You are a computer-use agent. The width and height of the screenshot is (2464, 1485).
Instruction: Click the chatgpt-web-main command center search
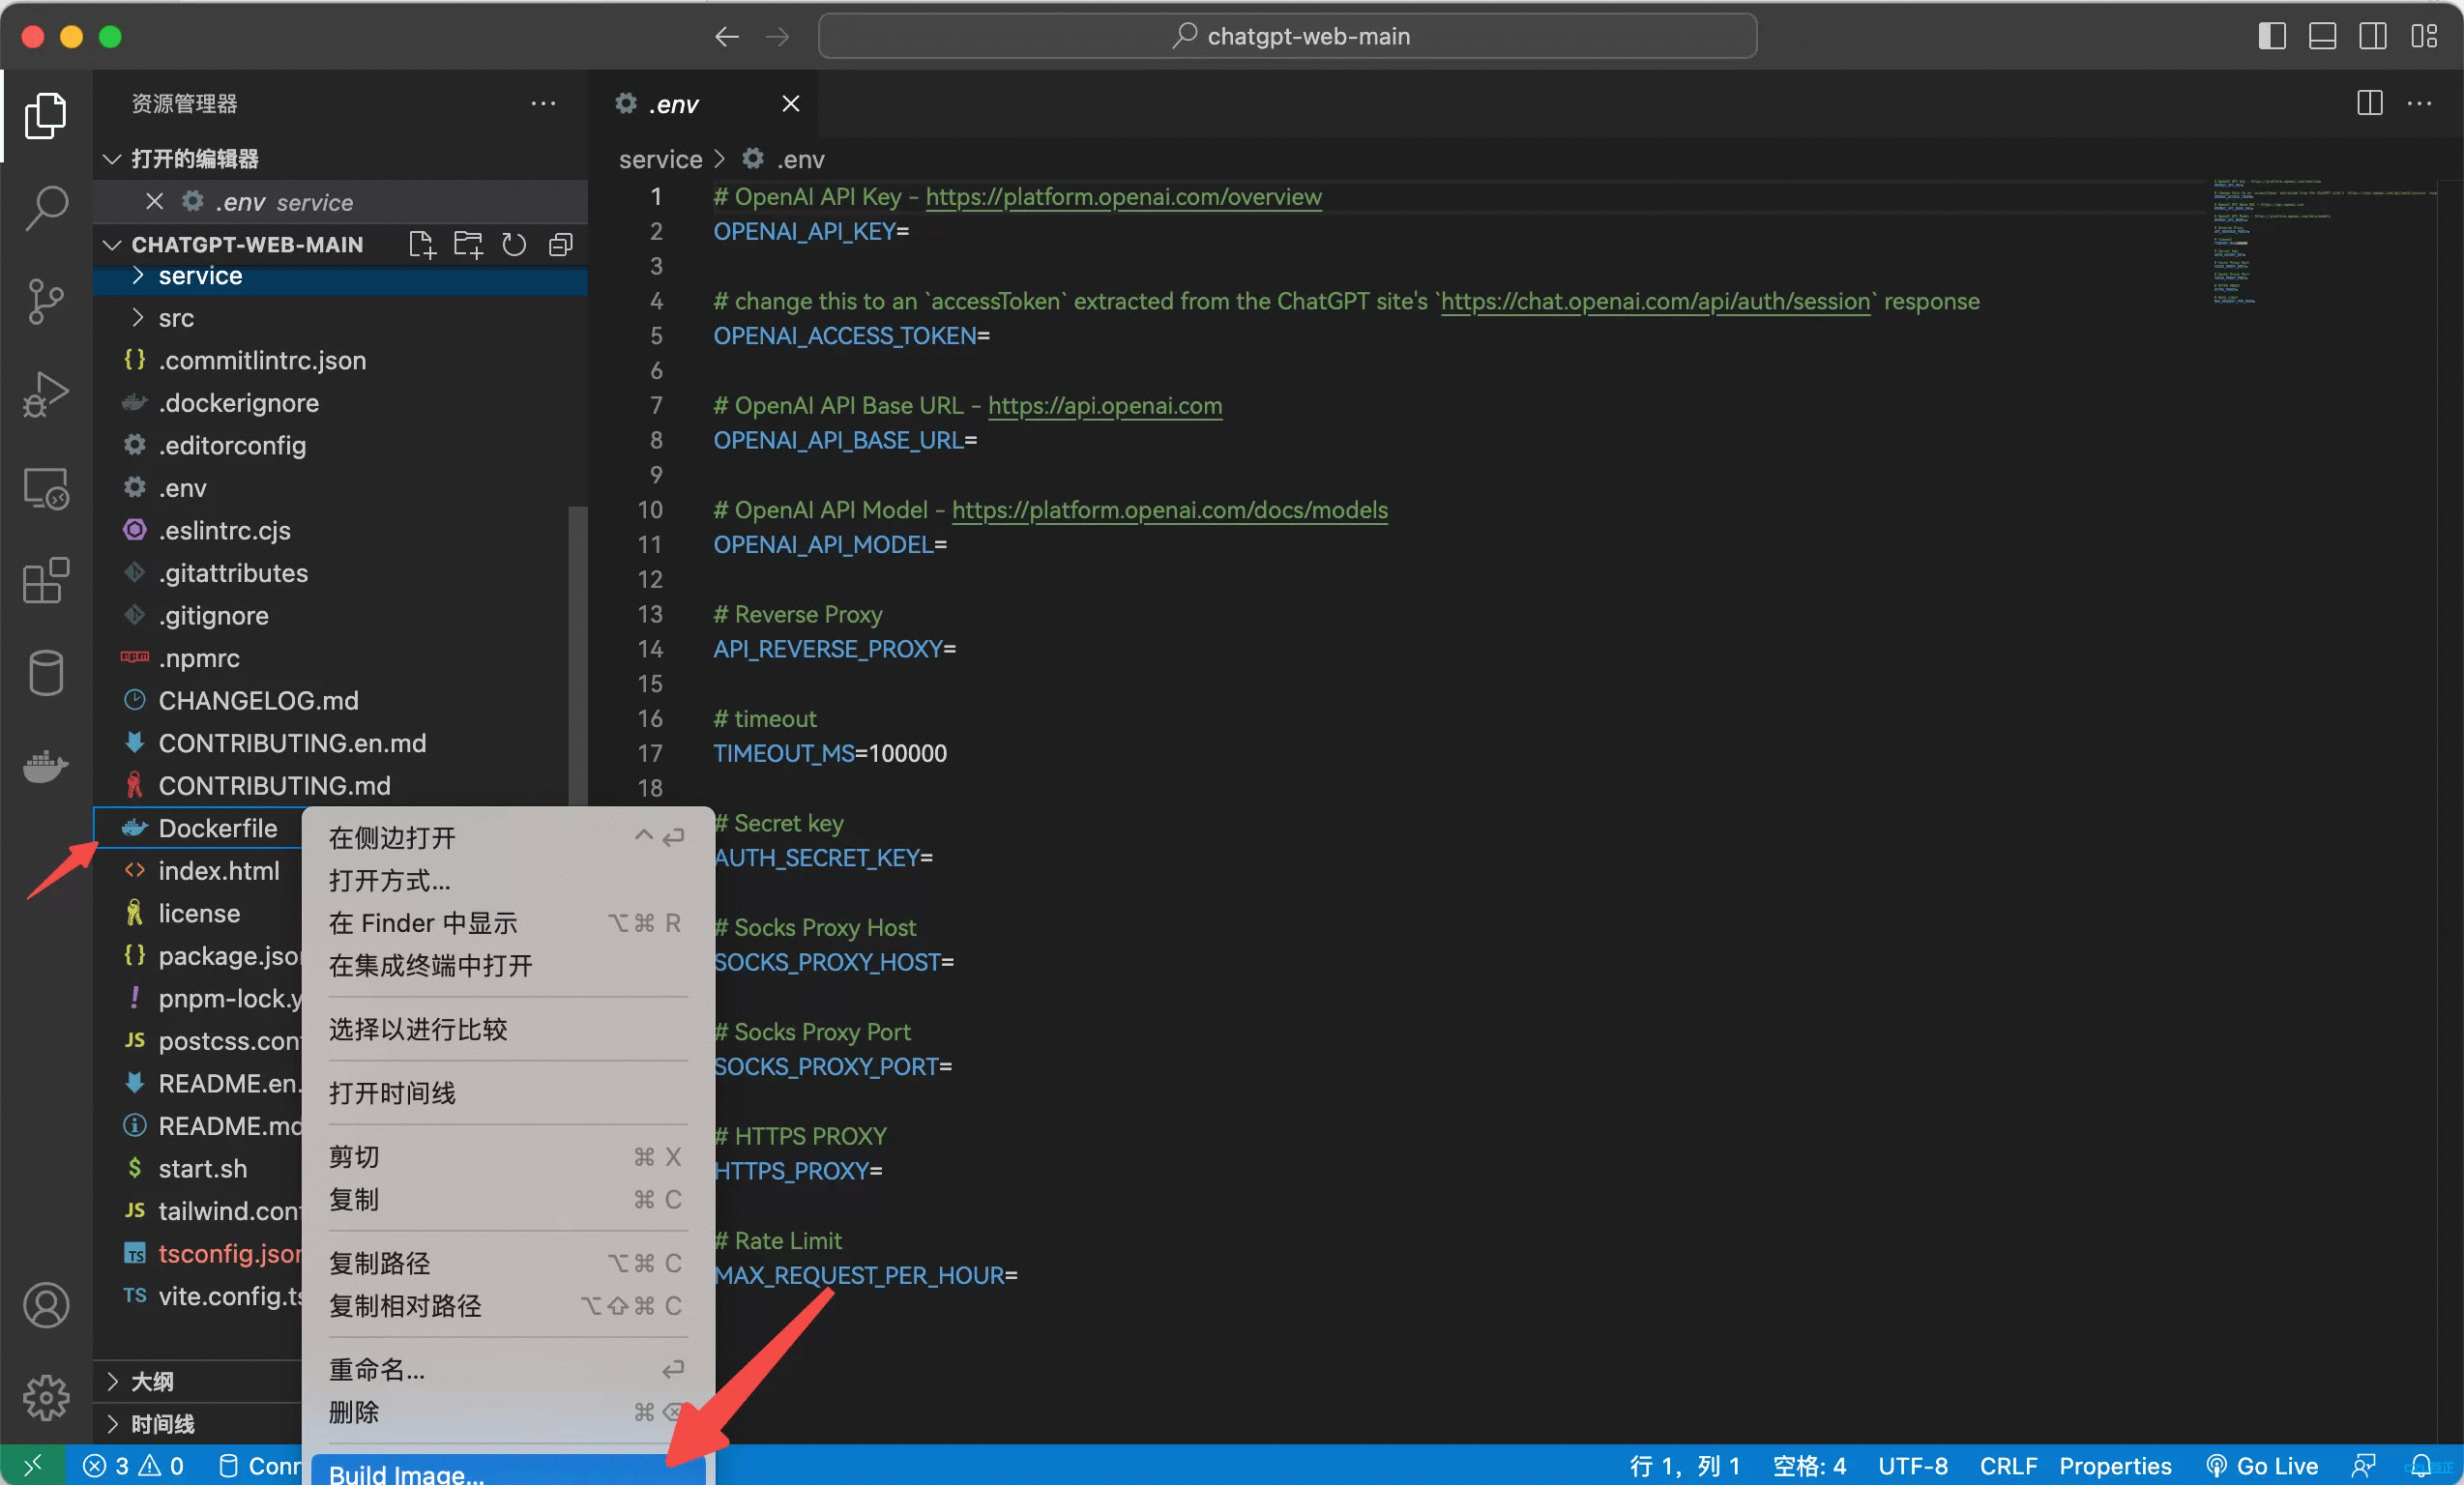[1287, 36]
